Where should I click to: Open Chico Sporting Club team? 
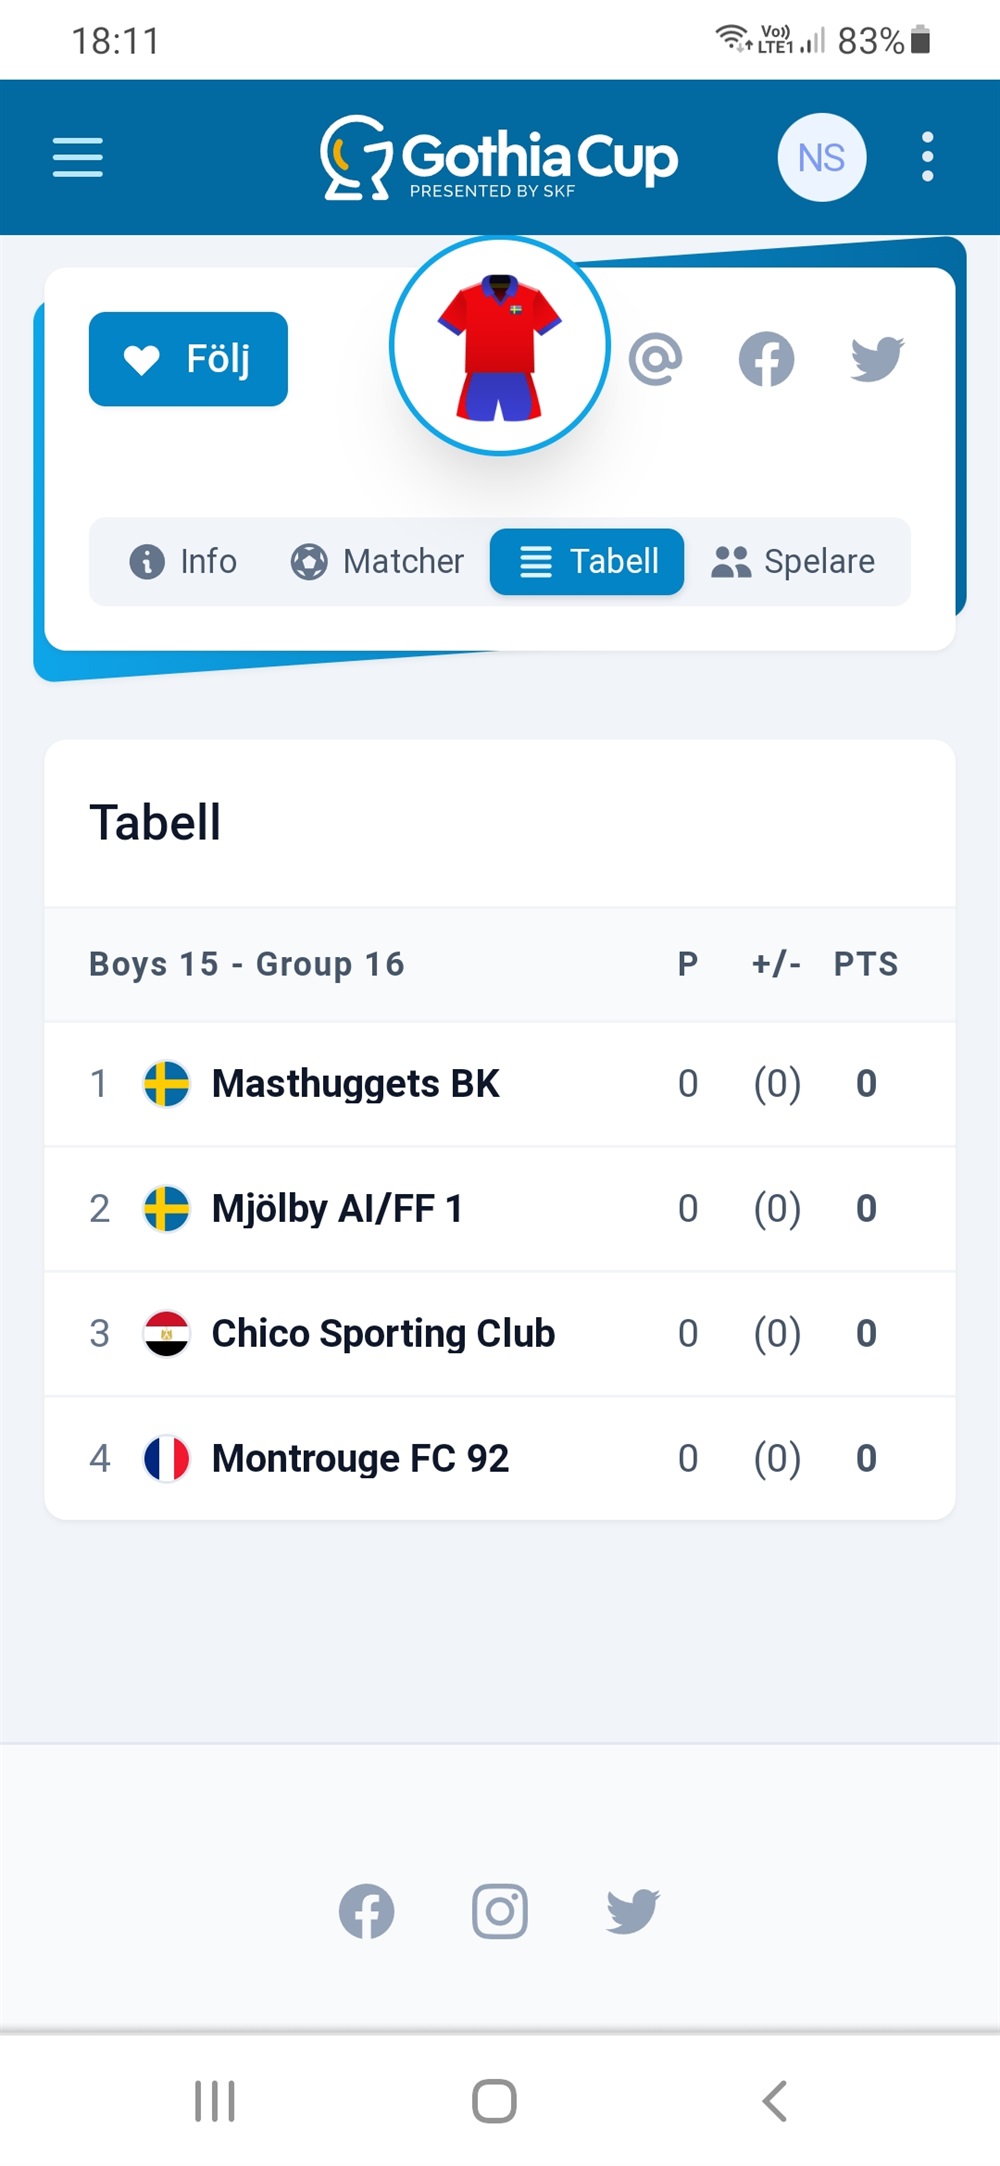500,1334
